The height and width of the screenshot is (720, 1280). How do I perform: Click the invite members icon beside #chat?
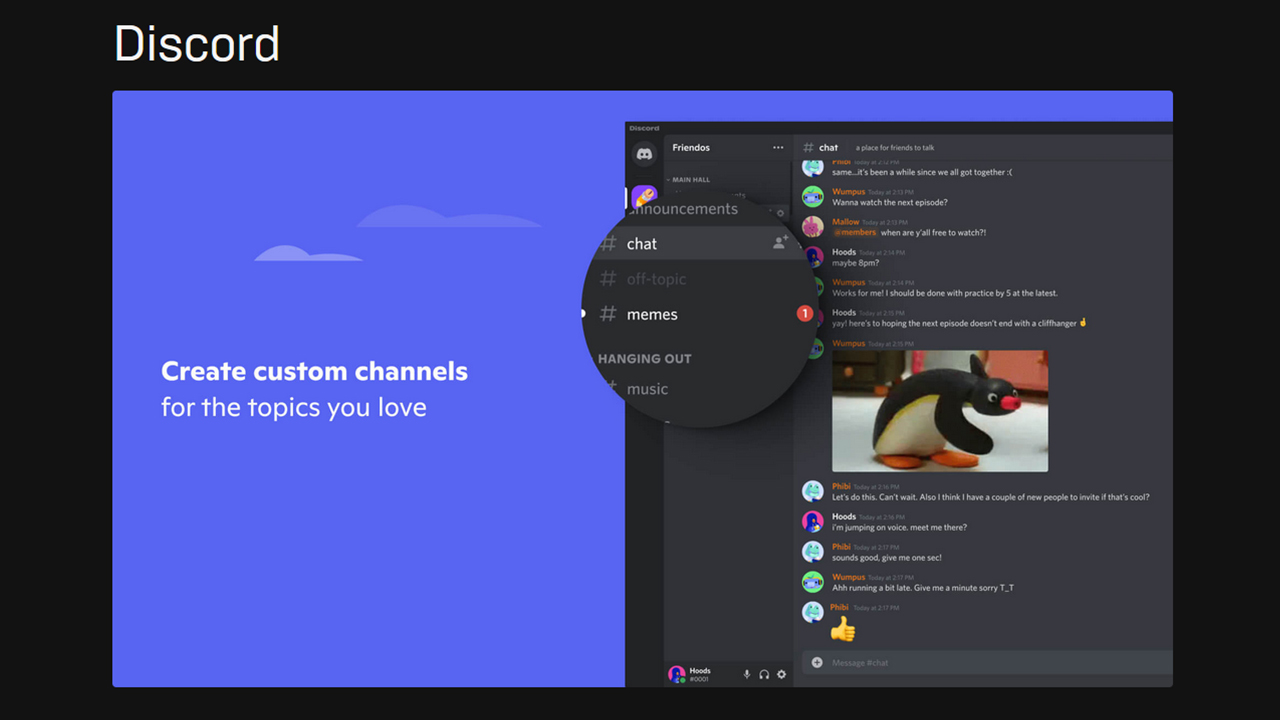(x=779, y=243)
